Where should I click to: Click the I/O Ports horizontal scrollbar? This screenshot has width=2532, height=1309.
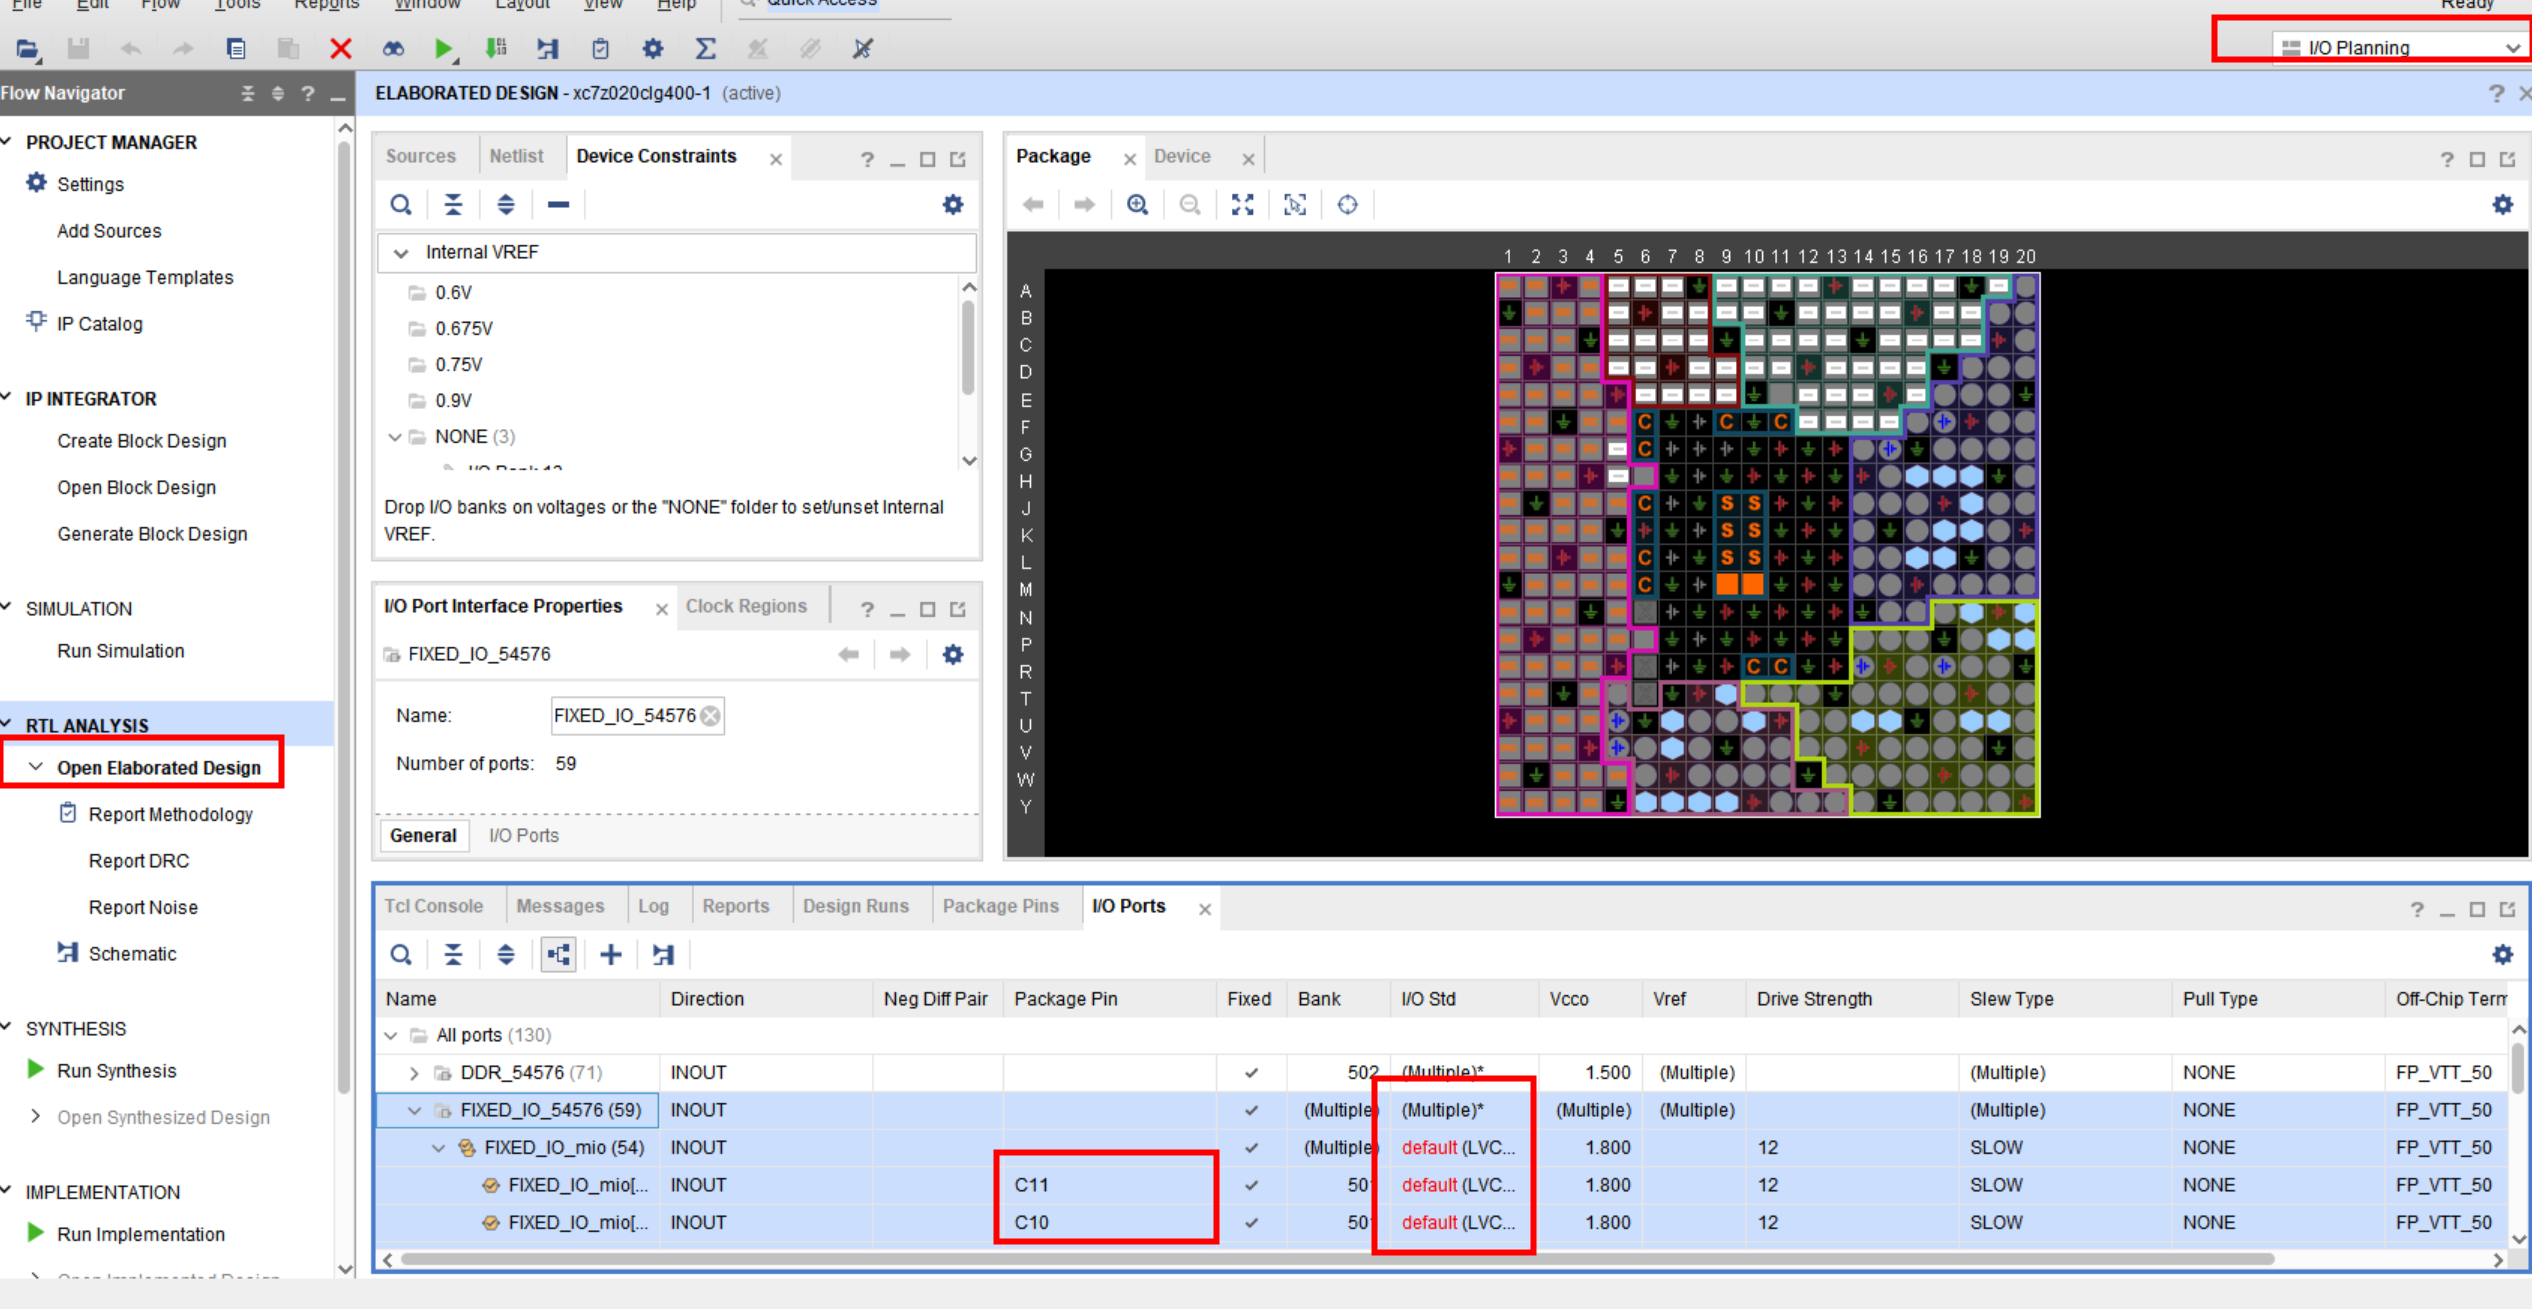pyautogui.click(x=1337, y=1259)
